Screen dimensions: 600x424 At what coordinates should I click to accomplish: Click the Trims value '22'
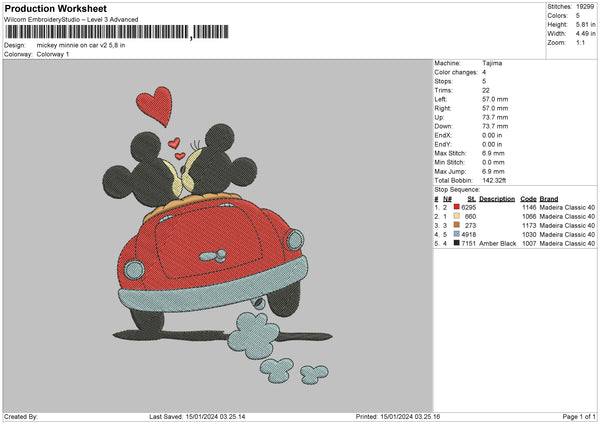pos(486,90)
